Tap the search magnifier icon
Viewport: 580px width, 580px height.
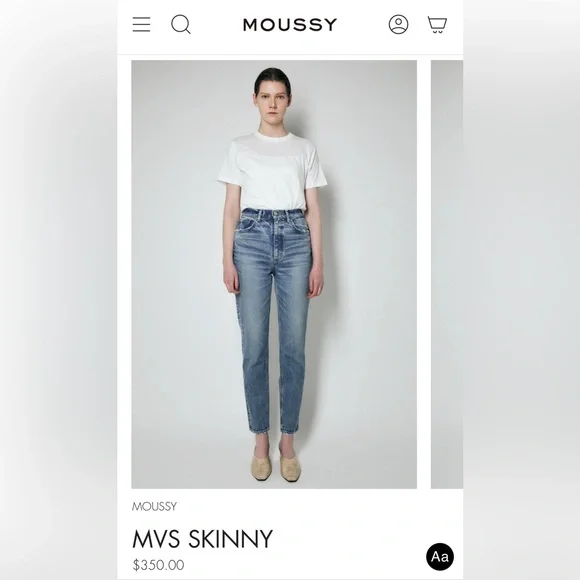(181, 24)
